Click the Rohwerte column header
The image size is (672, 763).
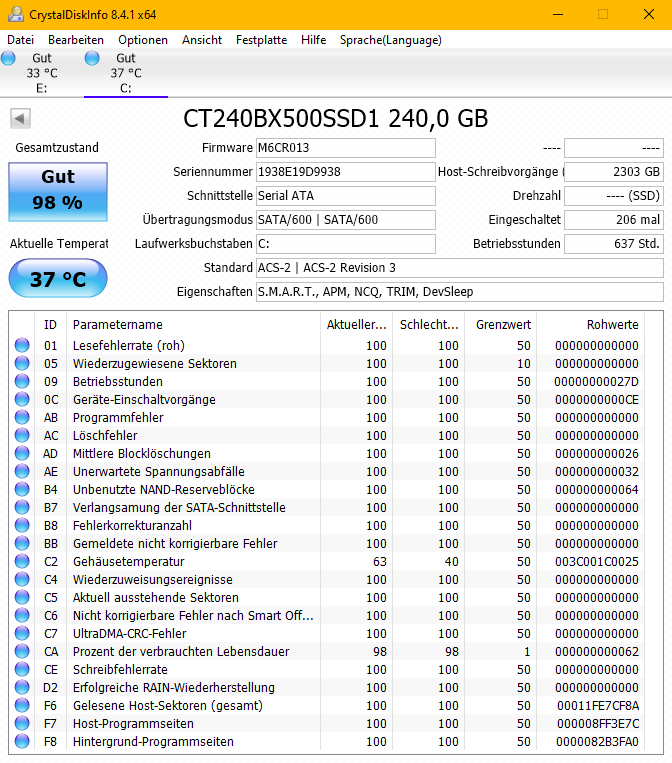[591, 325]
